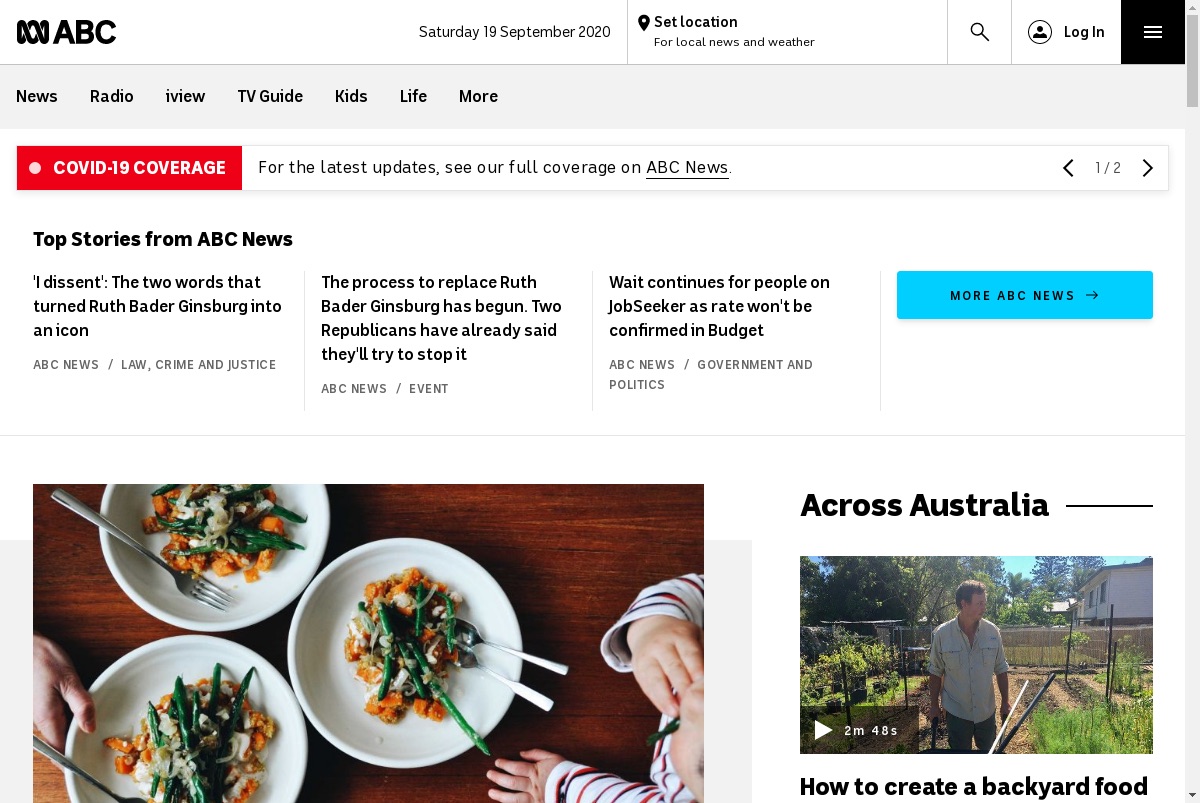Open the 'I dissent' Ginsburg story
This screenshot has height=803, width=1200.
click(x=158, y=306)
